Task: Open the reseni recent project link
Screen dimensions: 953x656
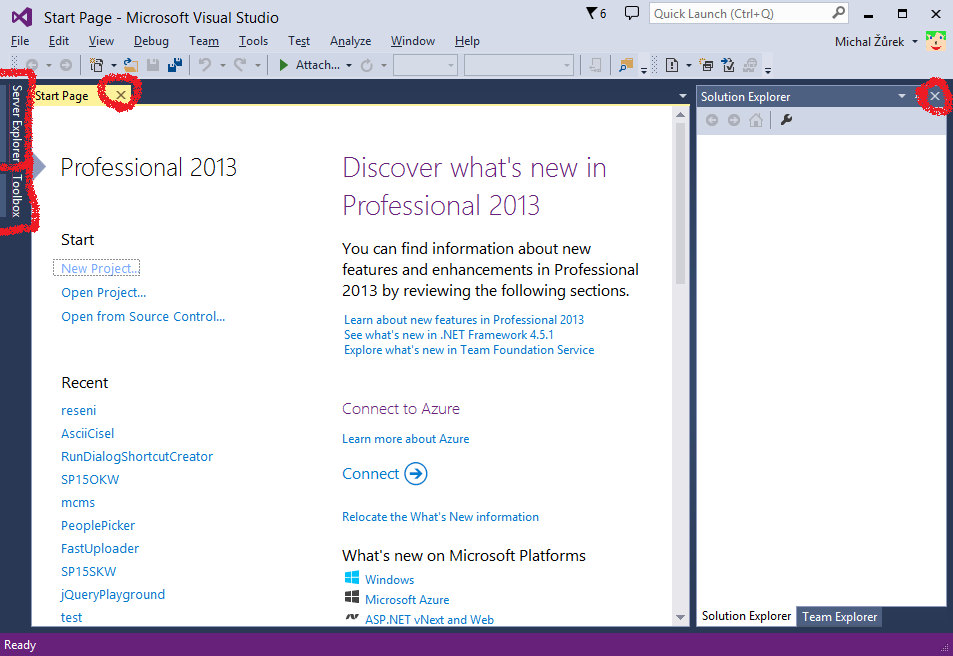Action: (78, 410)
